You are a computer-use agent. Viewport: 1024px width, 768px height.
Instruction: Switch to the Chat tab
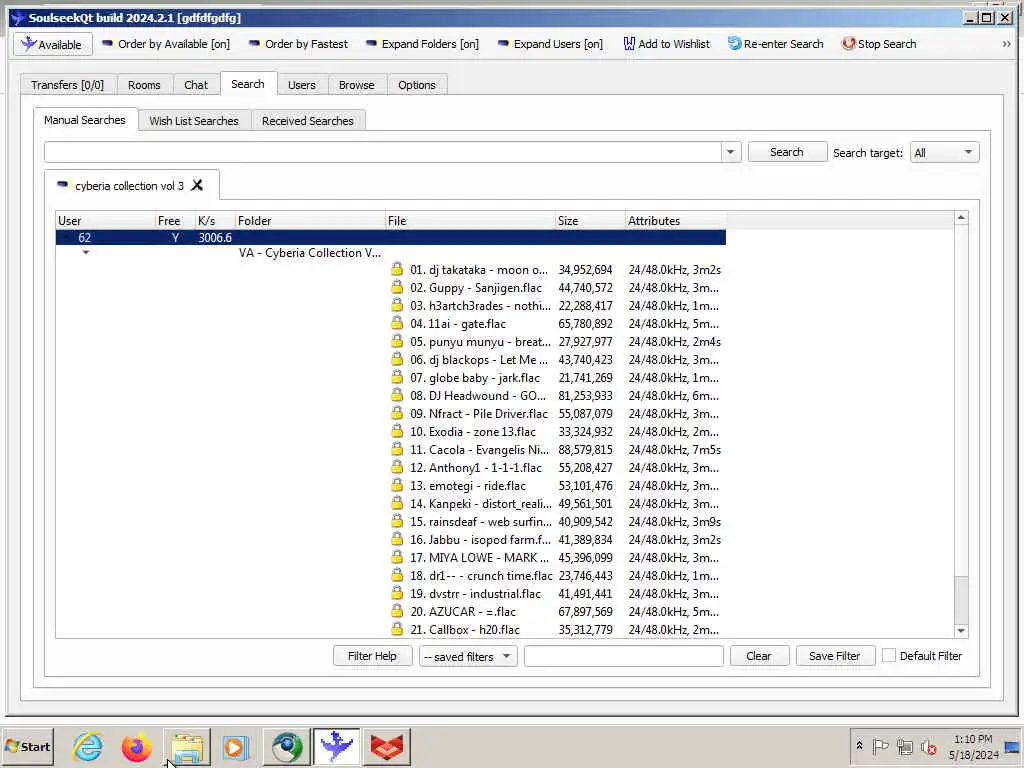click(195, 85)
